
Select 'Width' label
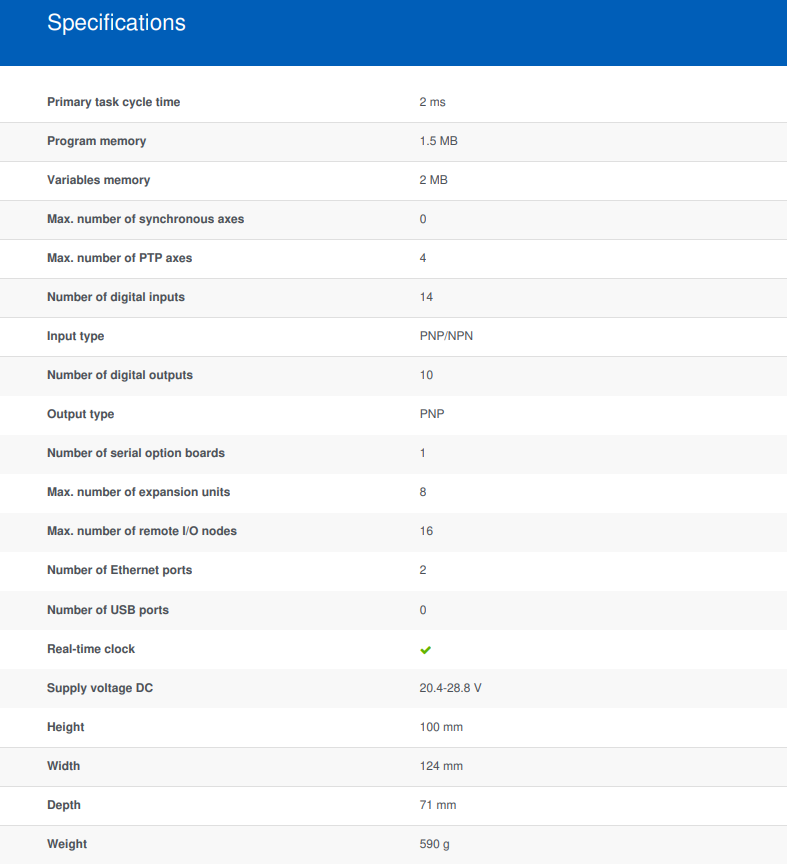[x=63, y=766]
